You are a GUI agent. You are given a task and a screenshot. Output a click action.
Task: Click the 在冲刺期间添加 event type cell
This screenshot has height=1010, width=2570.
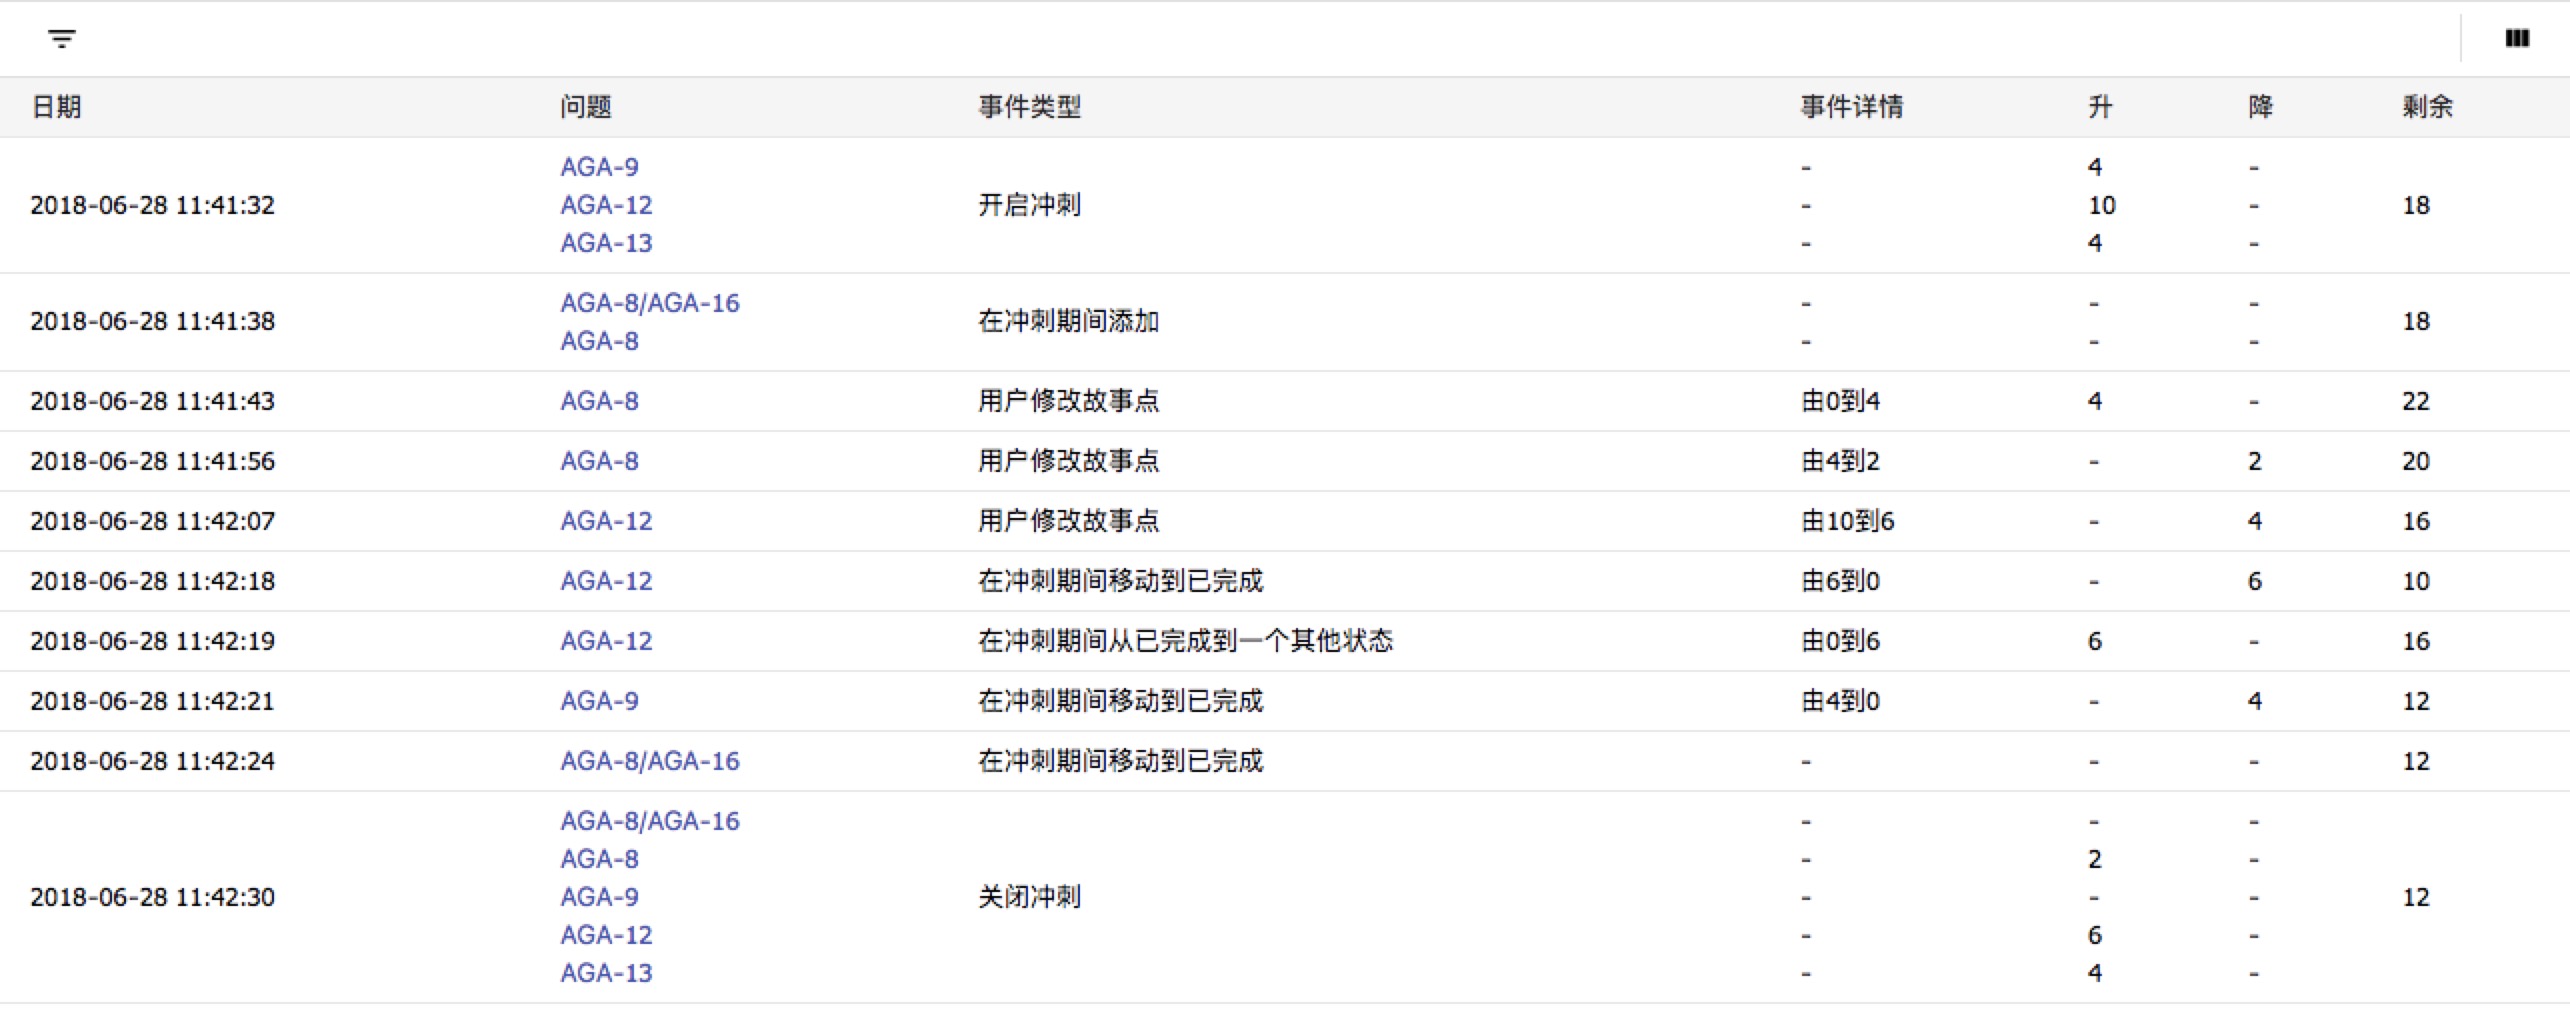point(1068,321)
